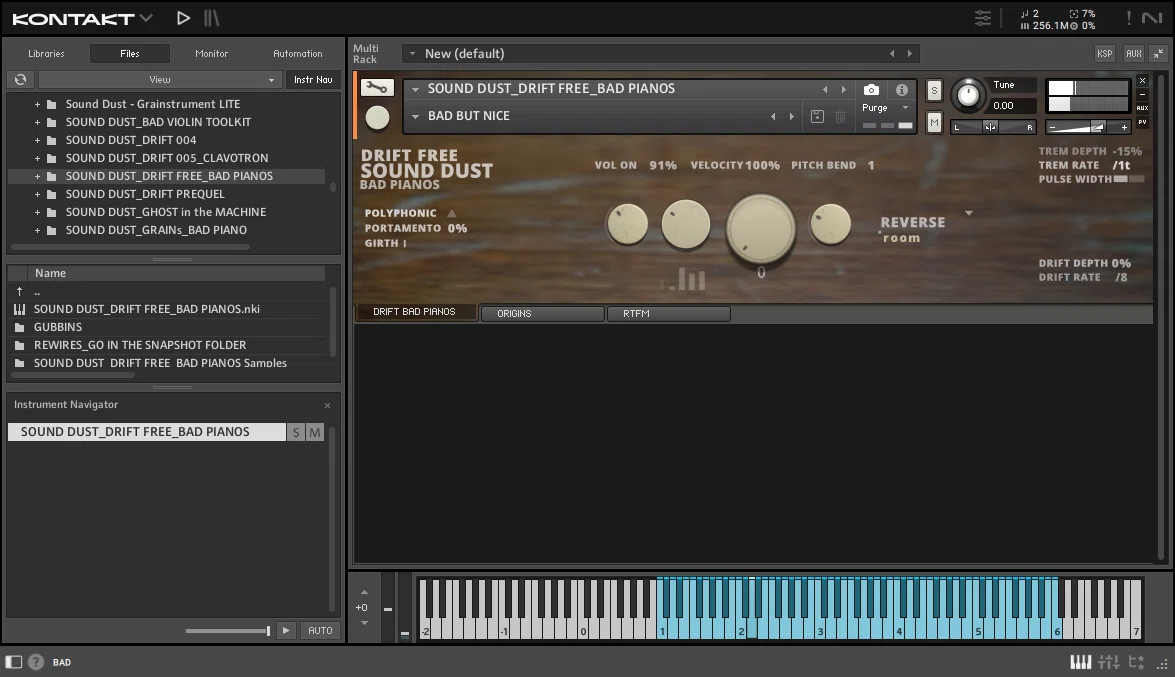Click the Tune knob
The height and width of the screenshot is (677, 1175).
pyautogui.click(x=968, y=95)
